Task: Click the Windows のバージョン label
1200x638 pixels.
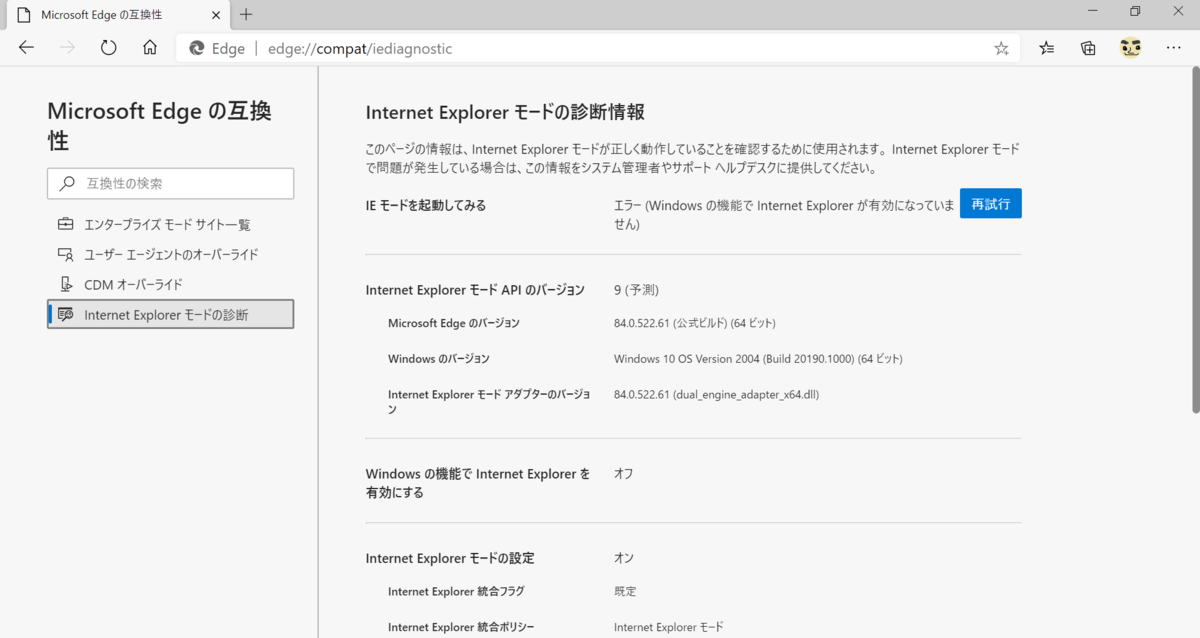Action: coord(439,358)
